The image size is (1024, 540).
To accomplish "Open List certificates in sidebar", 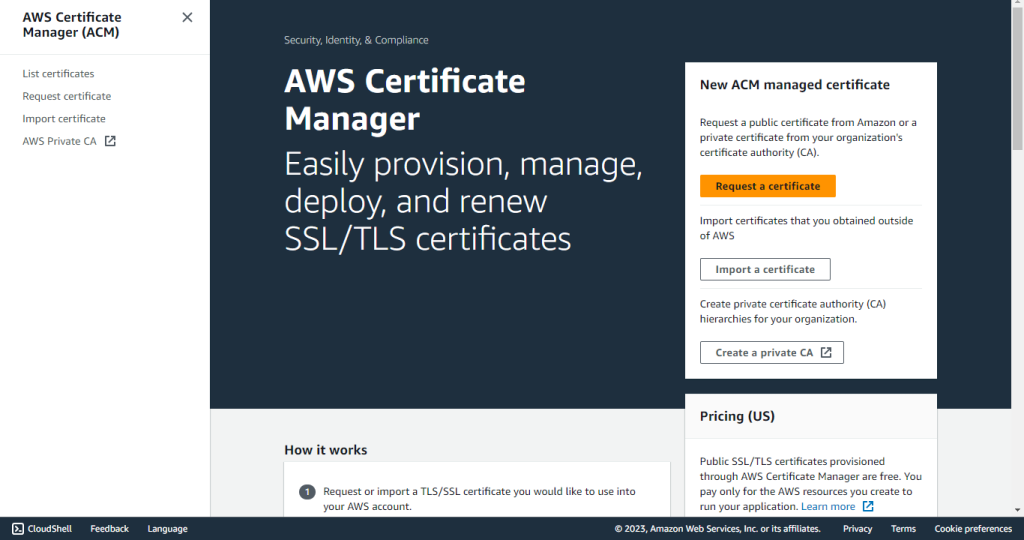I will tap(58, 74).
